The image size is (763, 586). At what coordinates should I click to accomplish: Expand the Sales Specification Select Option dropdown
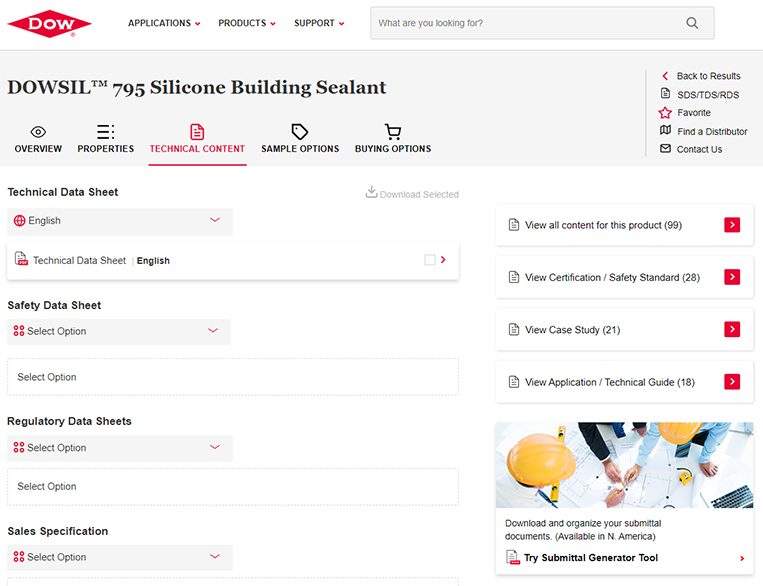coord(120,557)
